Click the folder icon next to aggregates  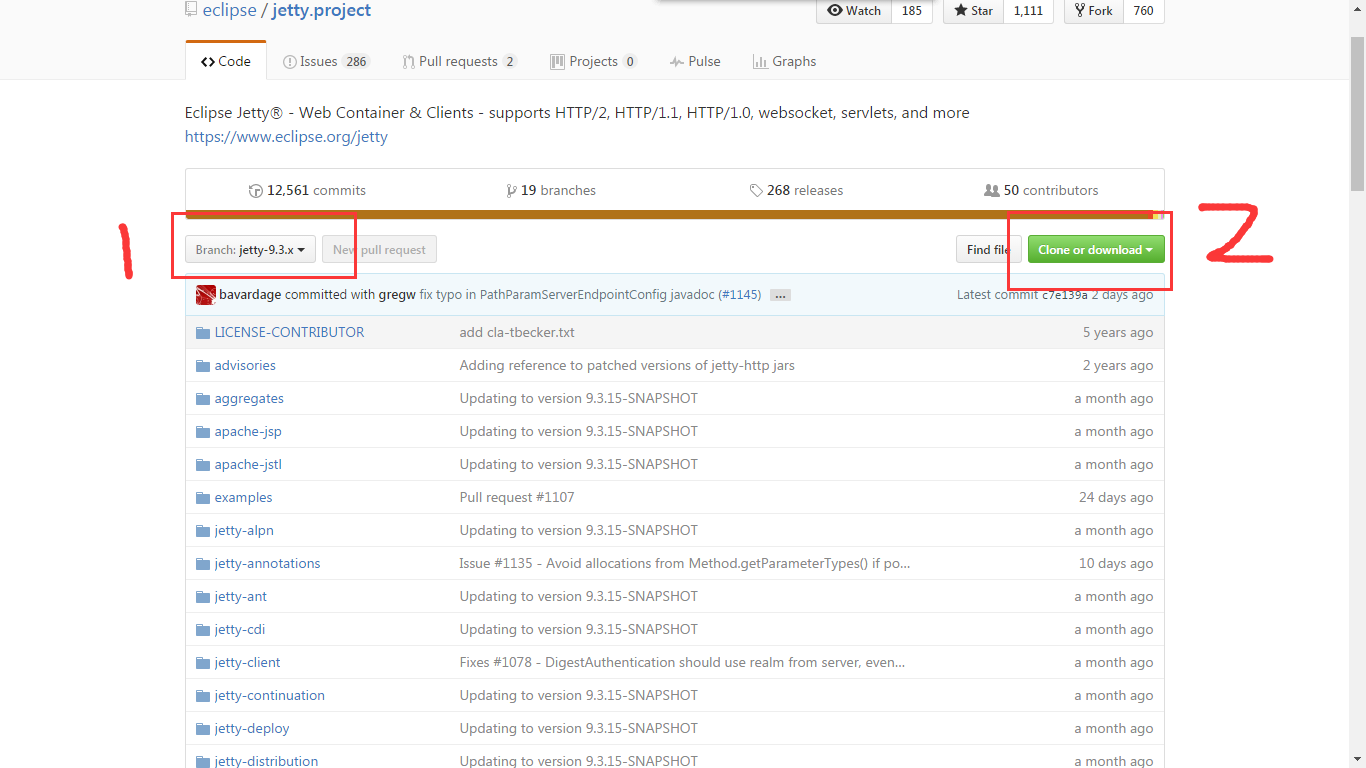pos(203,399)
